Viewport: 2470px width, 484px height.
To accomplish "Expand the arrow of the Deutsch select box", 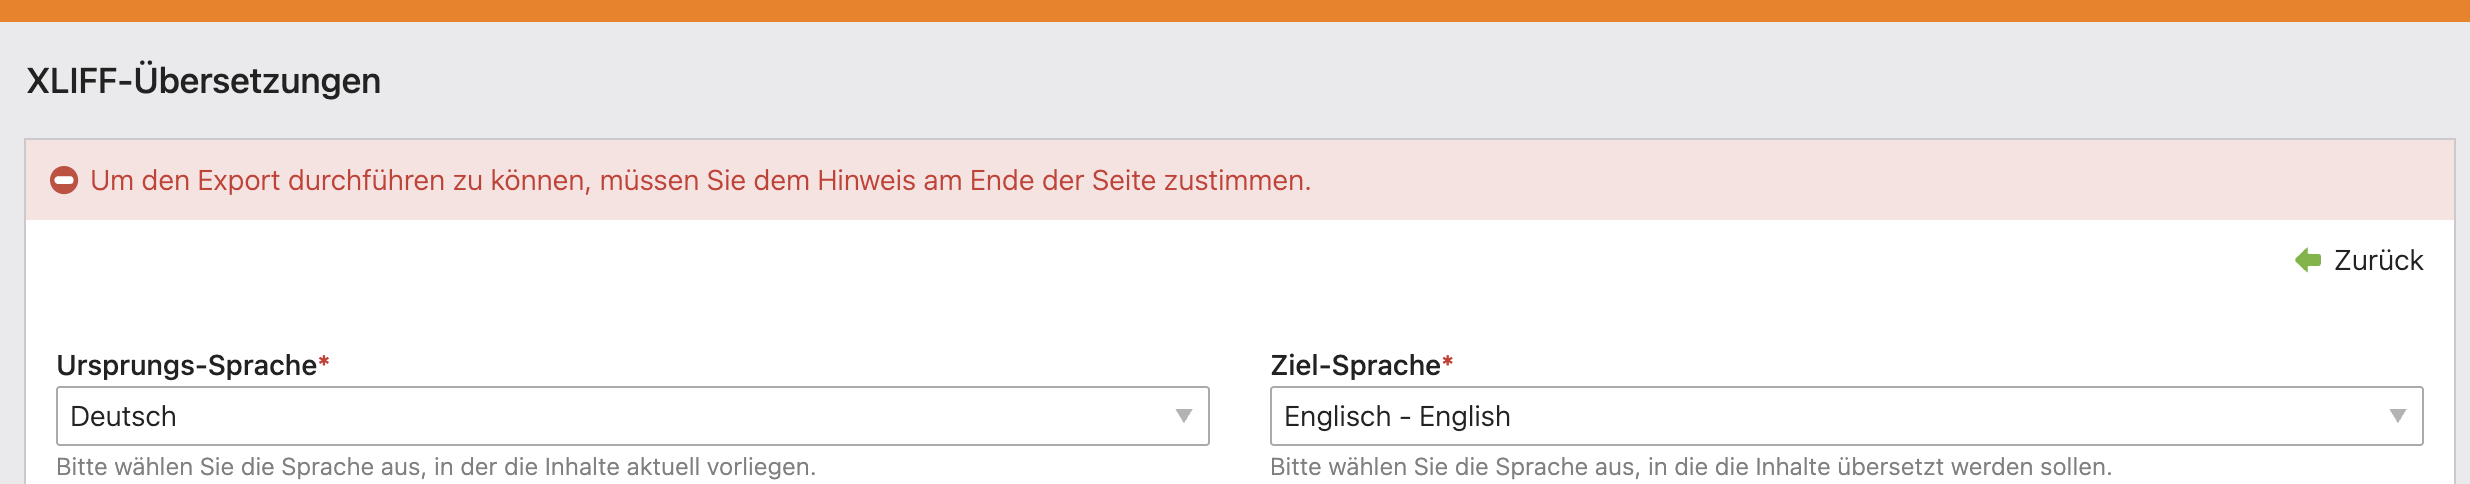I will (1184, 416).
